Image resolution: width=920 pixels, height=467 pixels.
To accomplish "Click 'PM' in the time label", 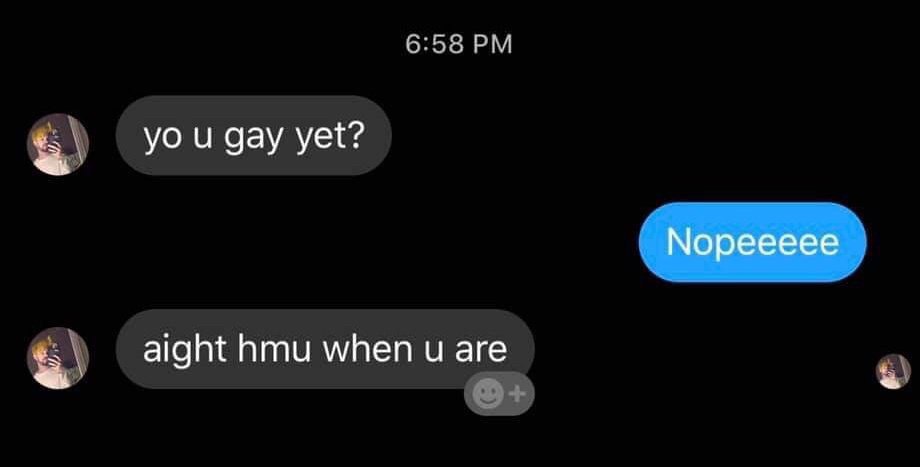I will pos(492,44).
